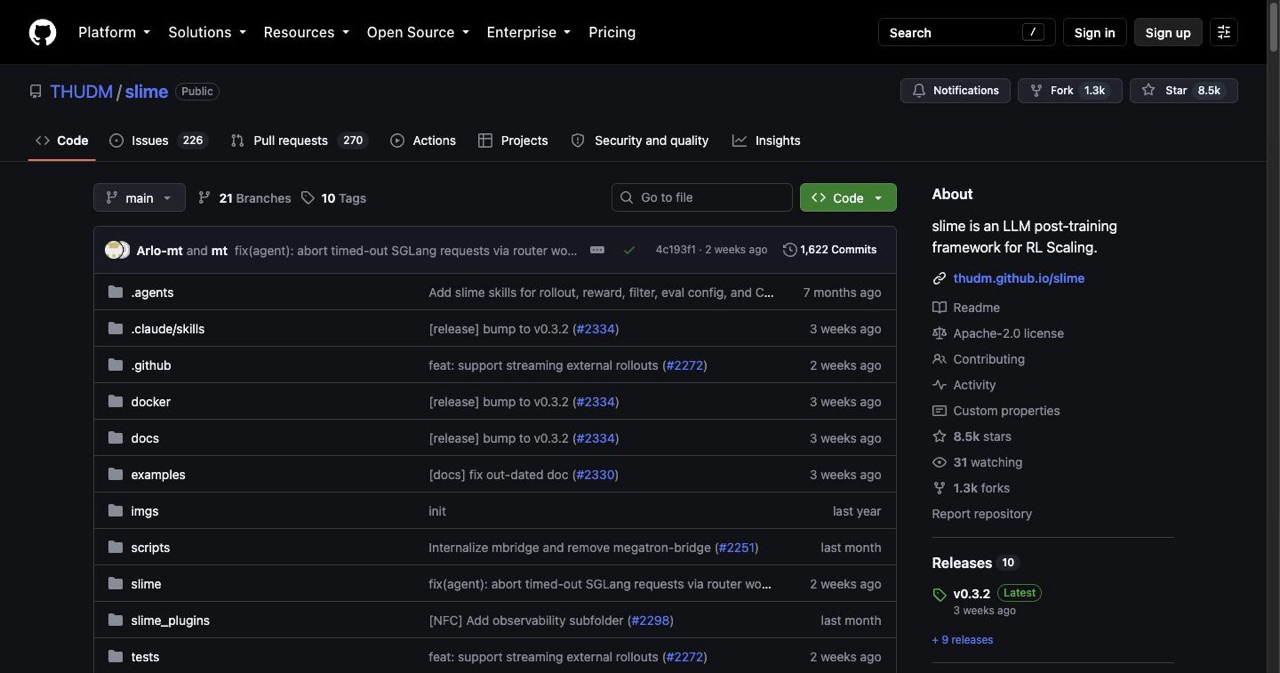Click the link icon beside thudm.github.io/slime
Image resolution: width=1280 pixels, height=673 pixels.
pos(939,278)
